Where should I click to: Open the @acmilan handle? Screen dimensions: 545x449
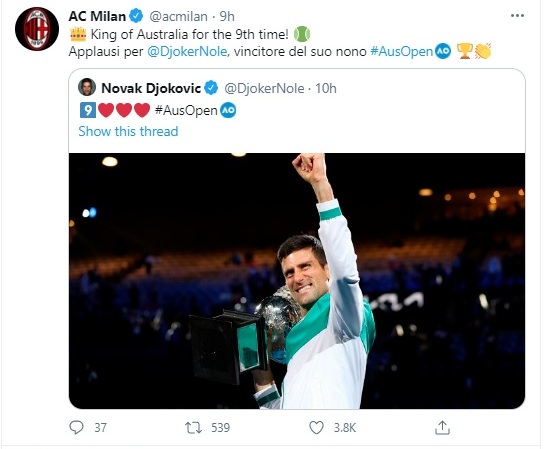pyautogui.click(x=178, y=16)
